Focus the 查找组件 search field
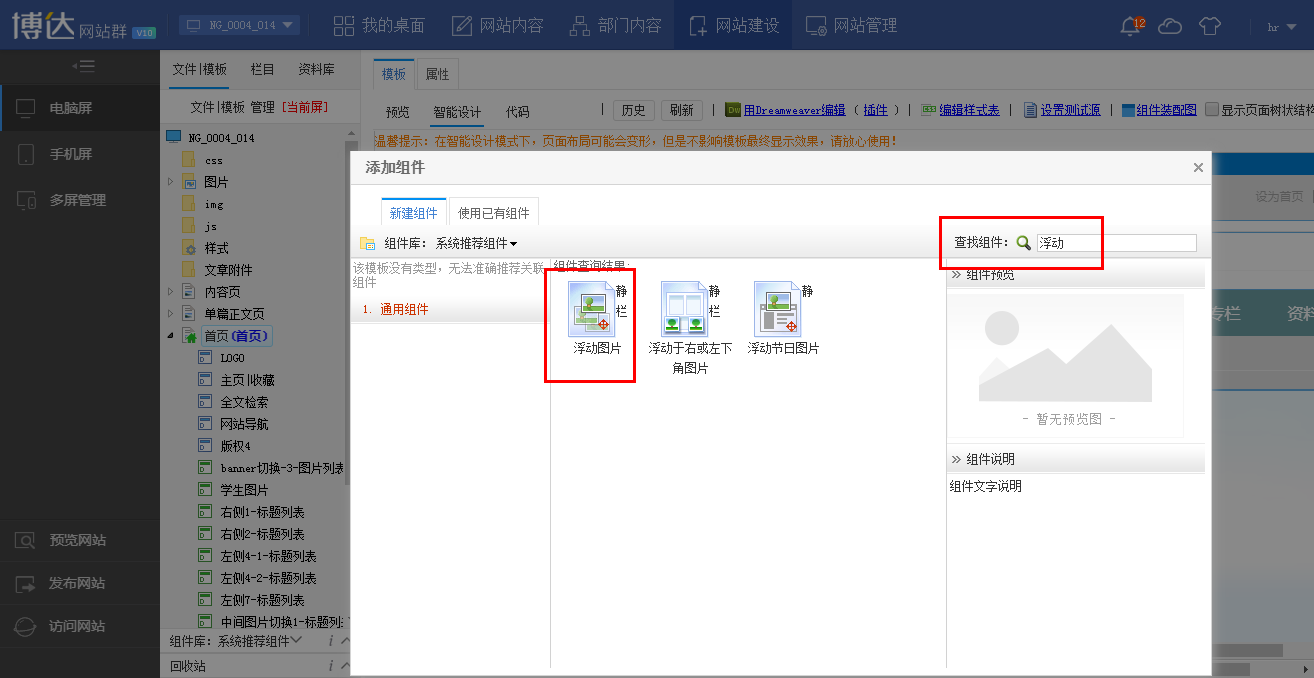The height and width of the screenshot is (678, 1314). [x=1116, y=243]
